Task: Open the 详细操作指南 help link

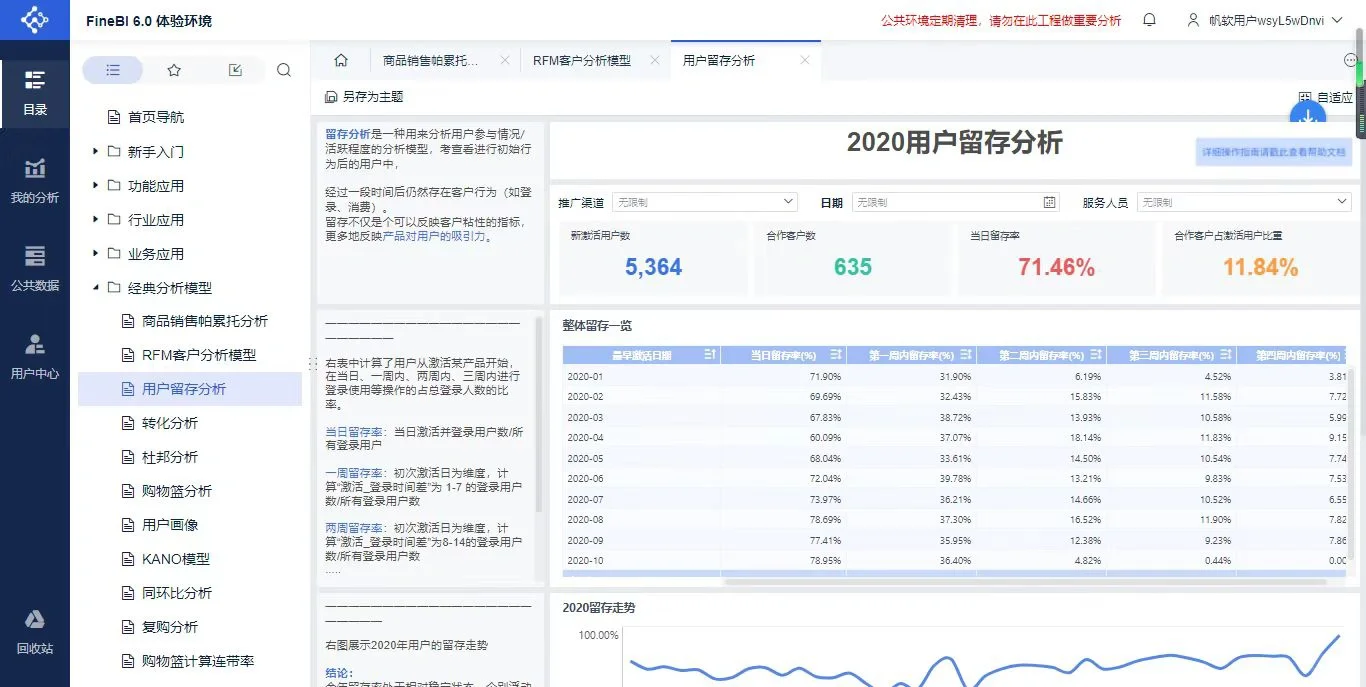Action: coord(1272,151)
